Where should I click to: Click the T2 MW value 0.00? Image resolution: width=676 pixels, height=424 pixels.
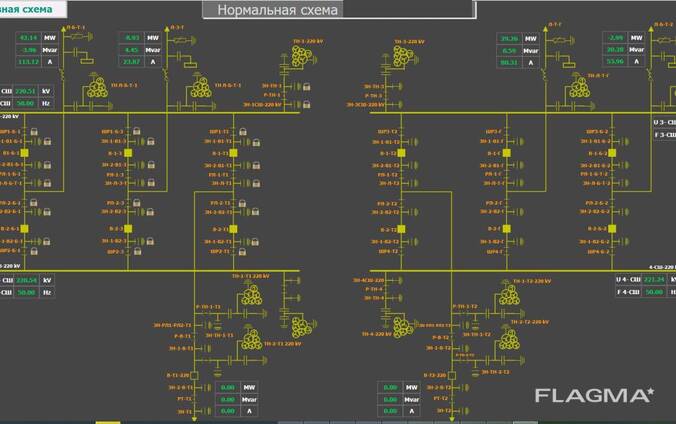pyautogui.click(x=390, y=387)
